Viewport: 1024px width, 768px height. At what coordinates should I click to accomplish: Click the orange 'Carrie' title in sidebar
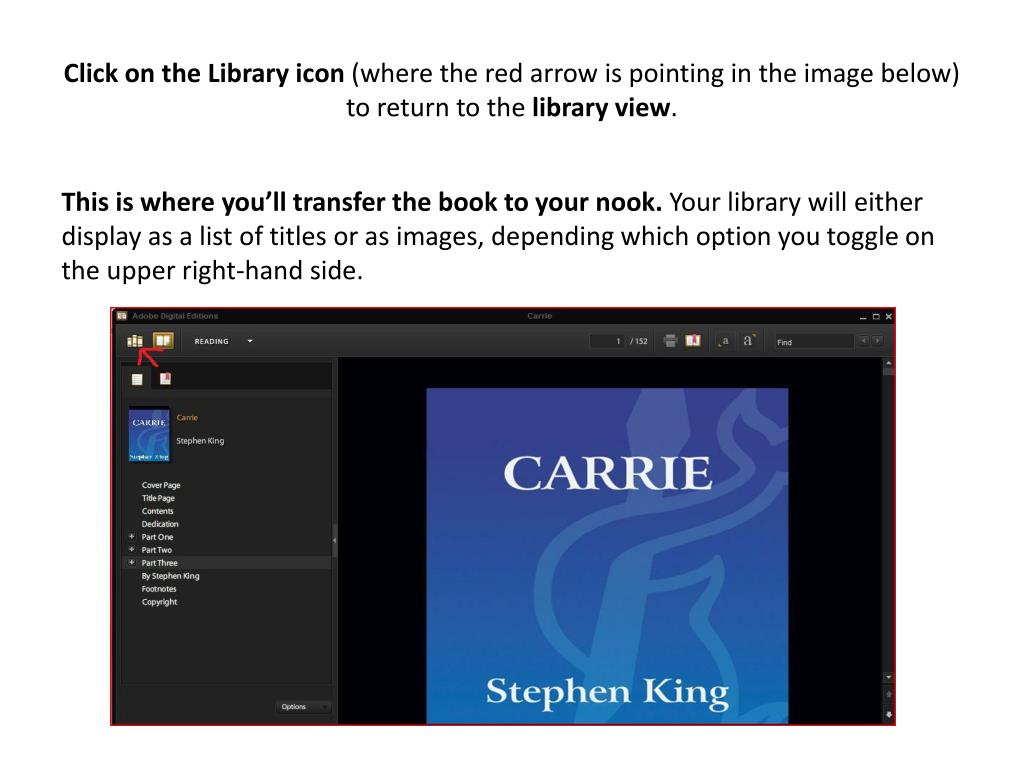tap(187, 417)
